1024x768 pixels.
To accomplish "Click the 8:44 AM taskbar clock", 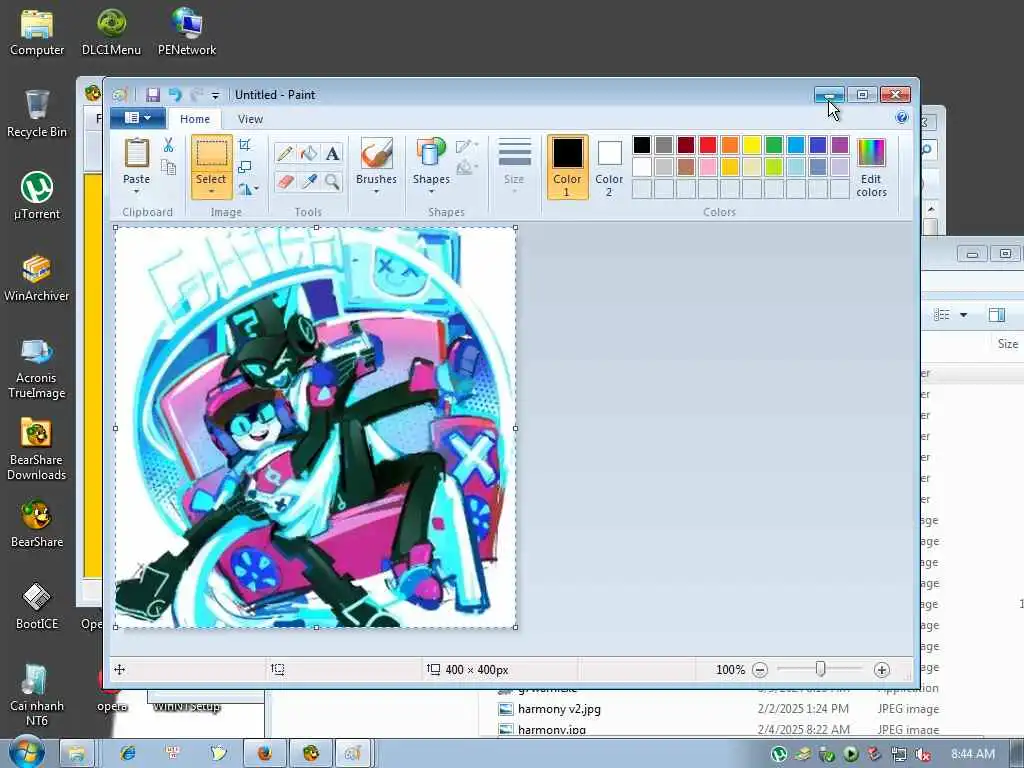I will click(973, 754).
